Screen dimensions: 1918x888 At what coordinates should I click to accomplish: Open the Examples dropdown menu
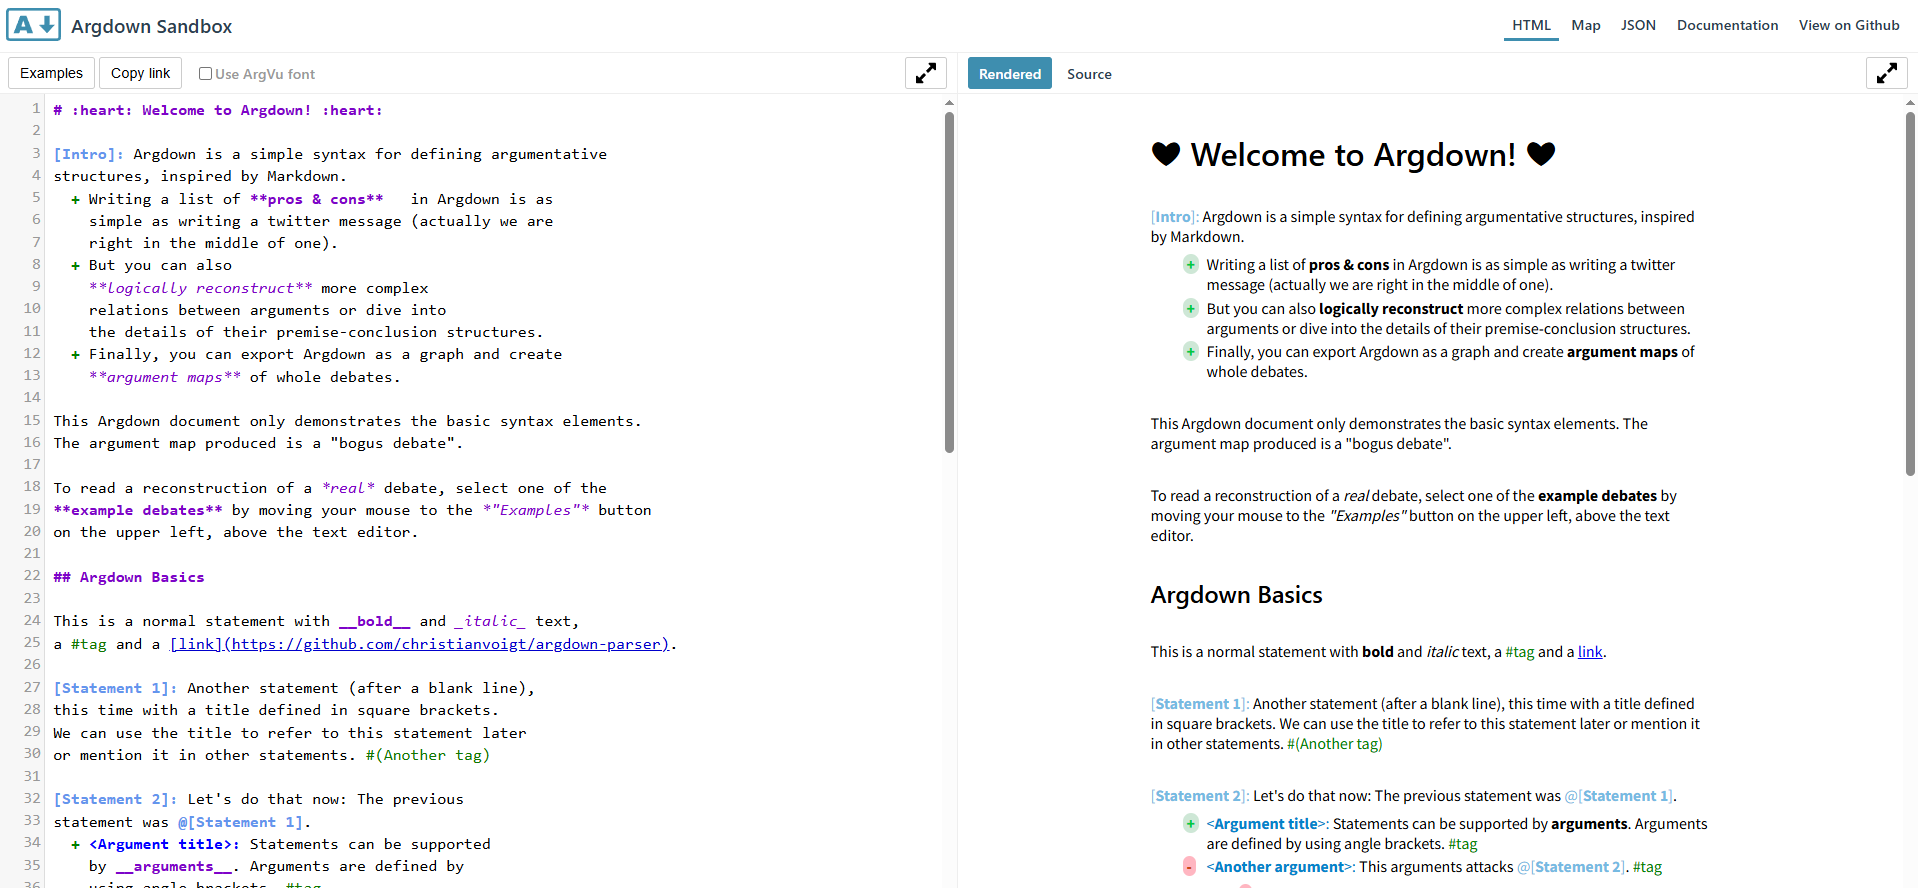point(52,73)
